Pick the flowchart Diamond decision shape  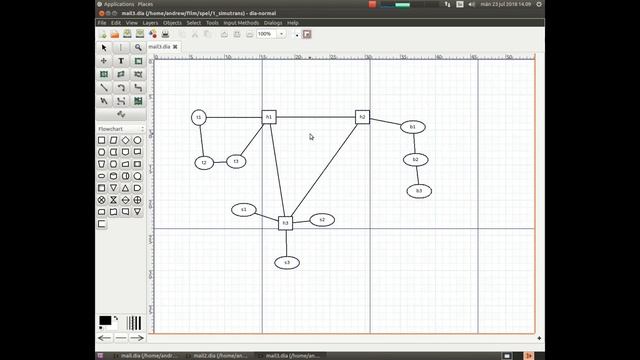(x=125, y=140)
